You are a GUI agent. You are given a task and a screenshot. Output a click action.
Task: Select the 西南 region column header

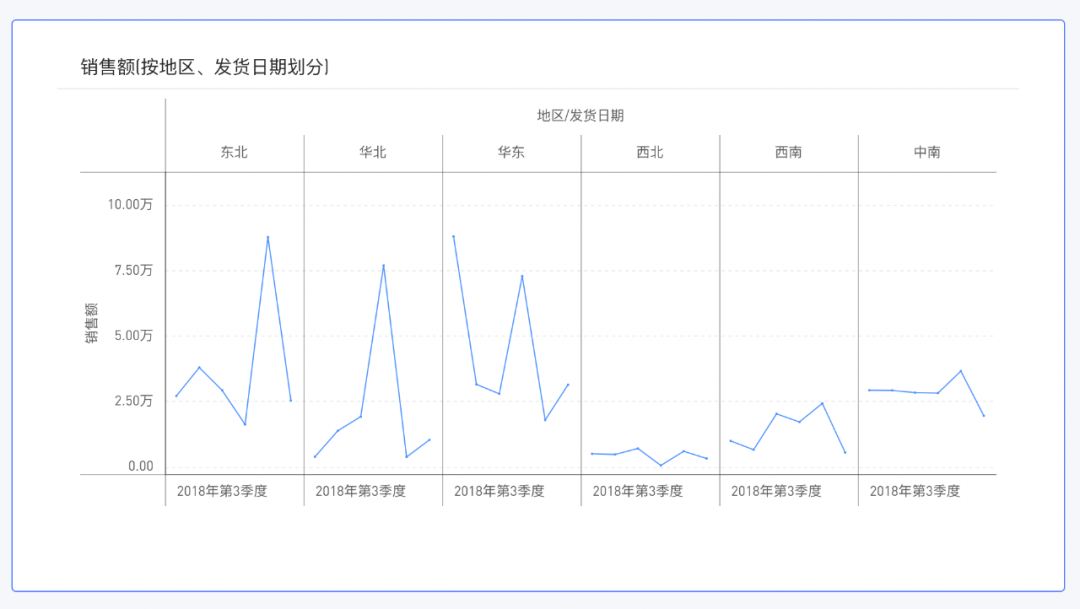point(788,153)
